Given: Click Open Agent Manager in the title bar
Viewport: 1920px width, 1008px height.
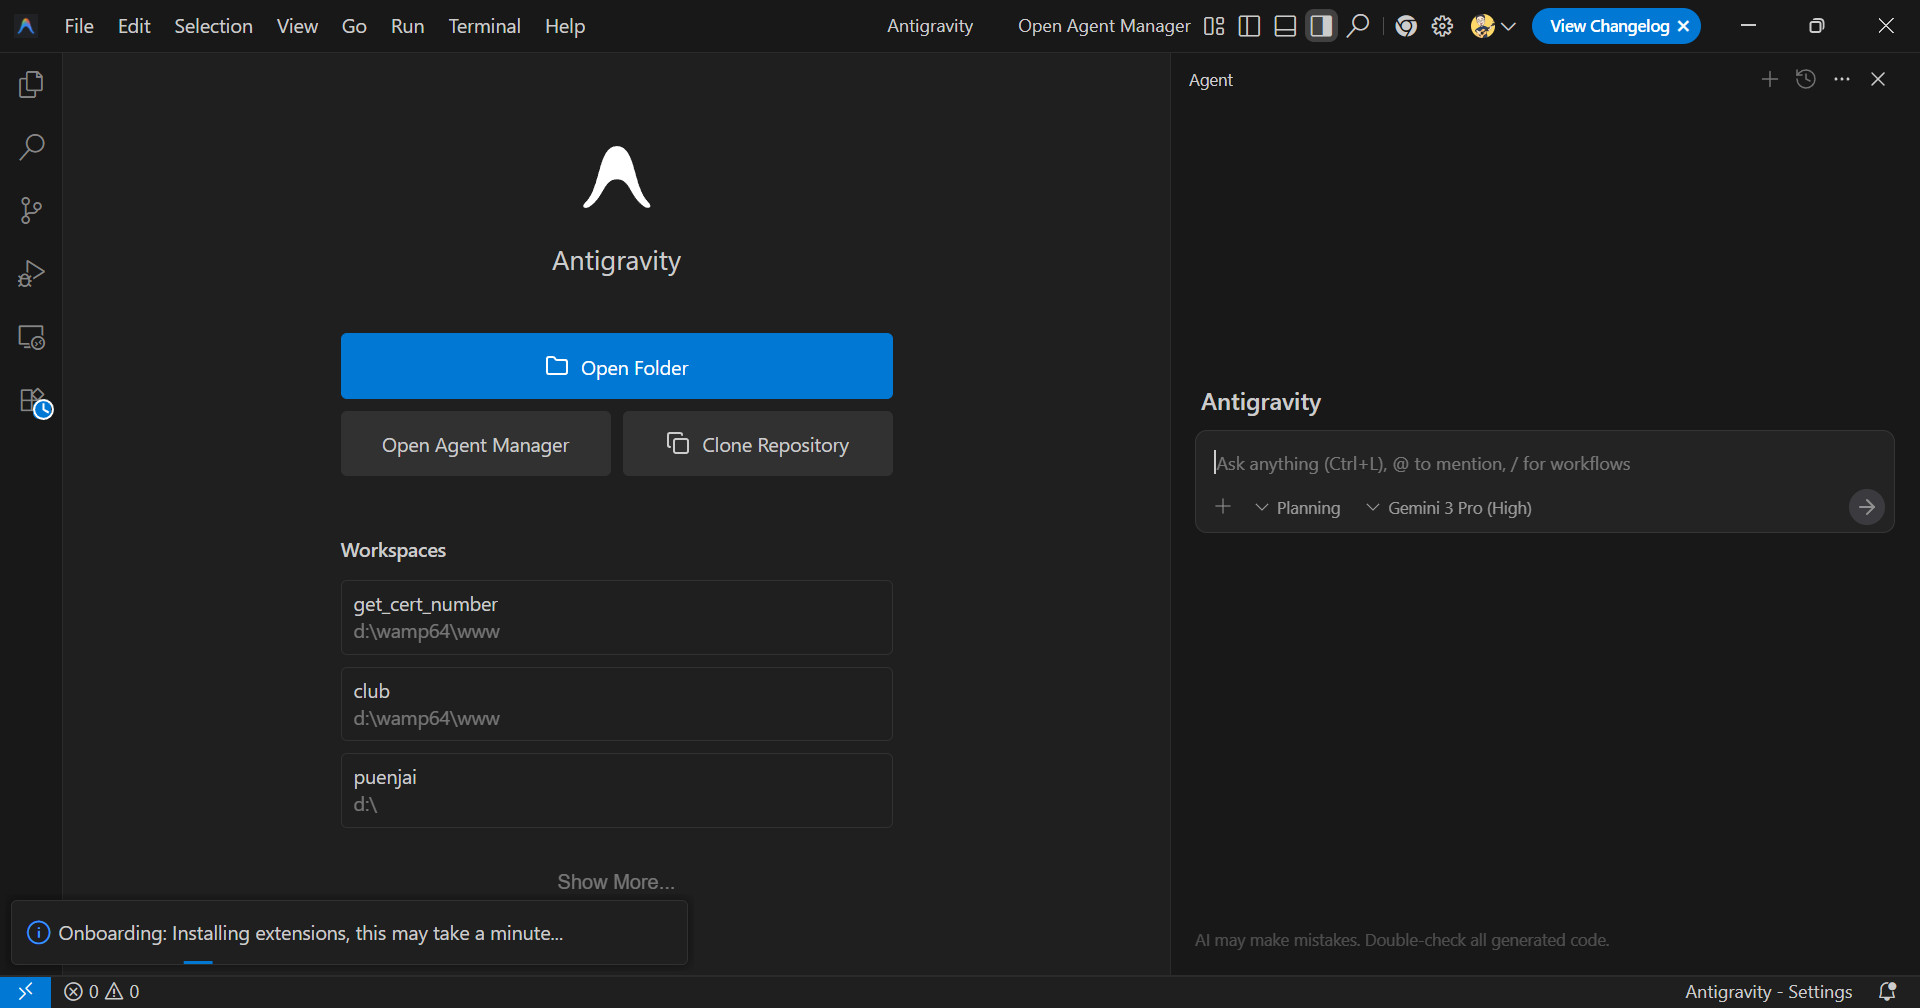Looking at the screenshot, I should 1104,26.
